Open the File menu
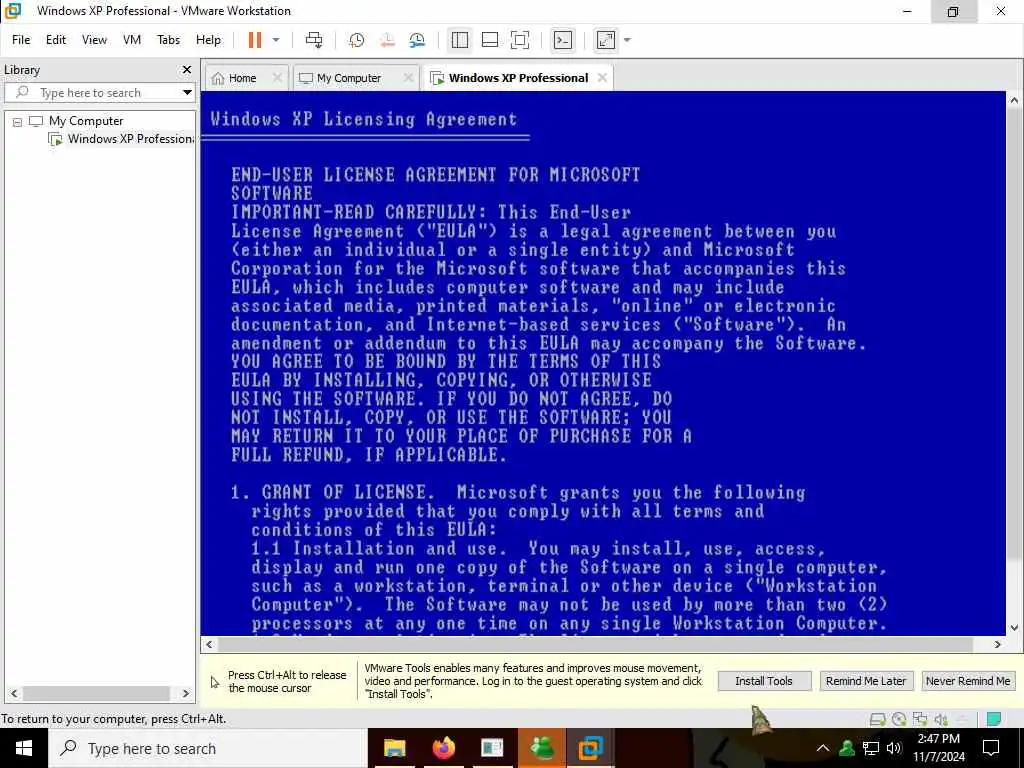This screenshot has height=768, width=1024. click(x=21, y=40)
